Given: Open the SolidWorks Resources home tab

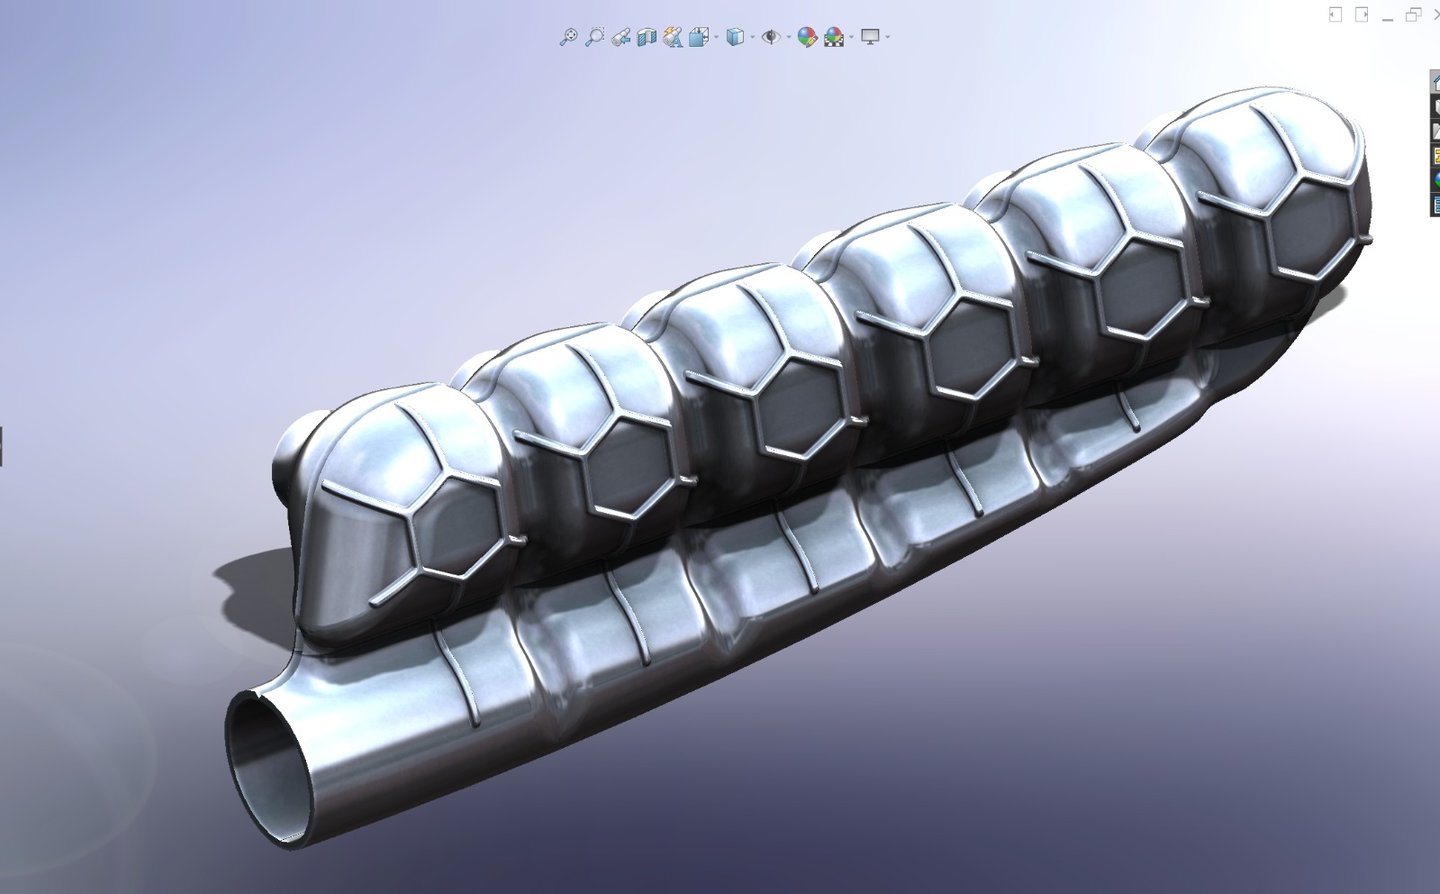Looking at the screenshot, I should pyautogui.click(x=1435, y=82).
